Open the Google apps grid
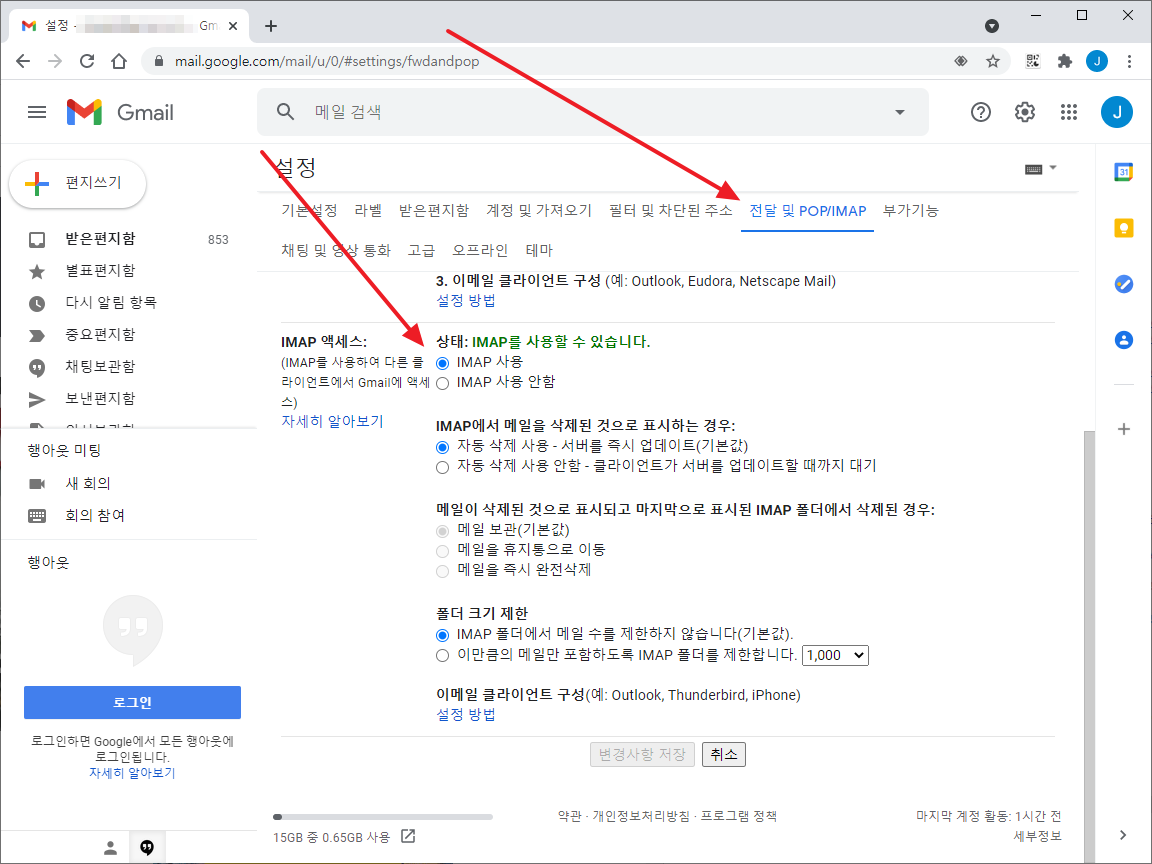This screenshot has width=1152, height=864. [1069, 112]
